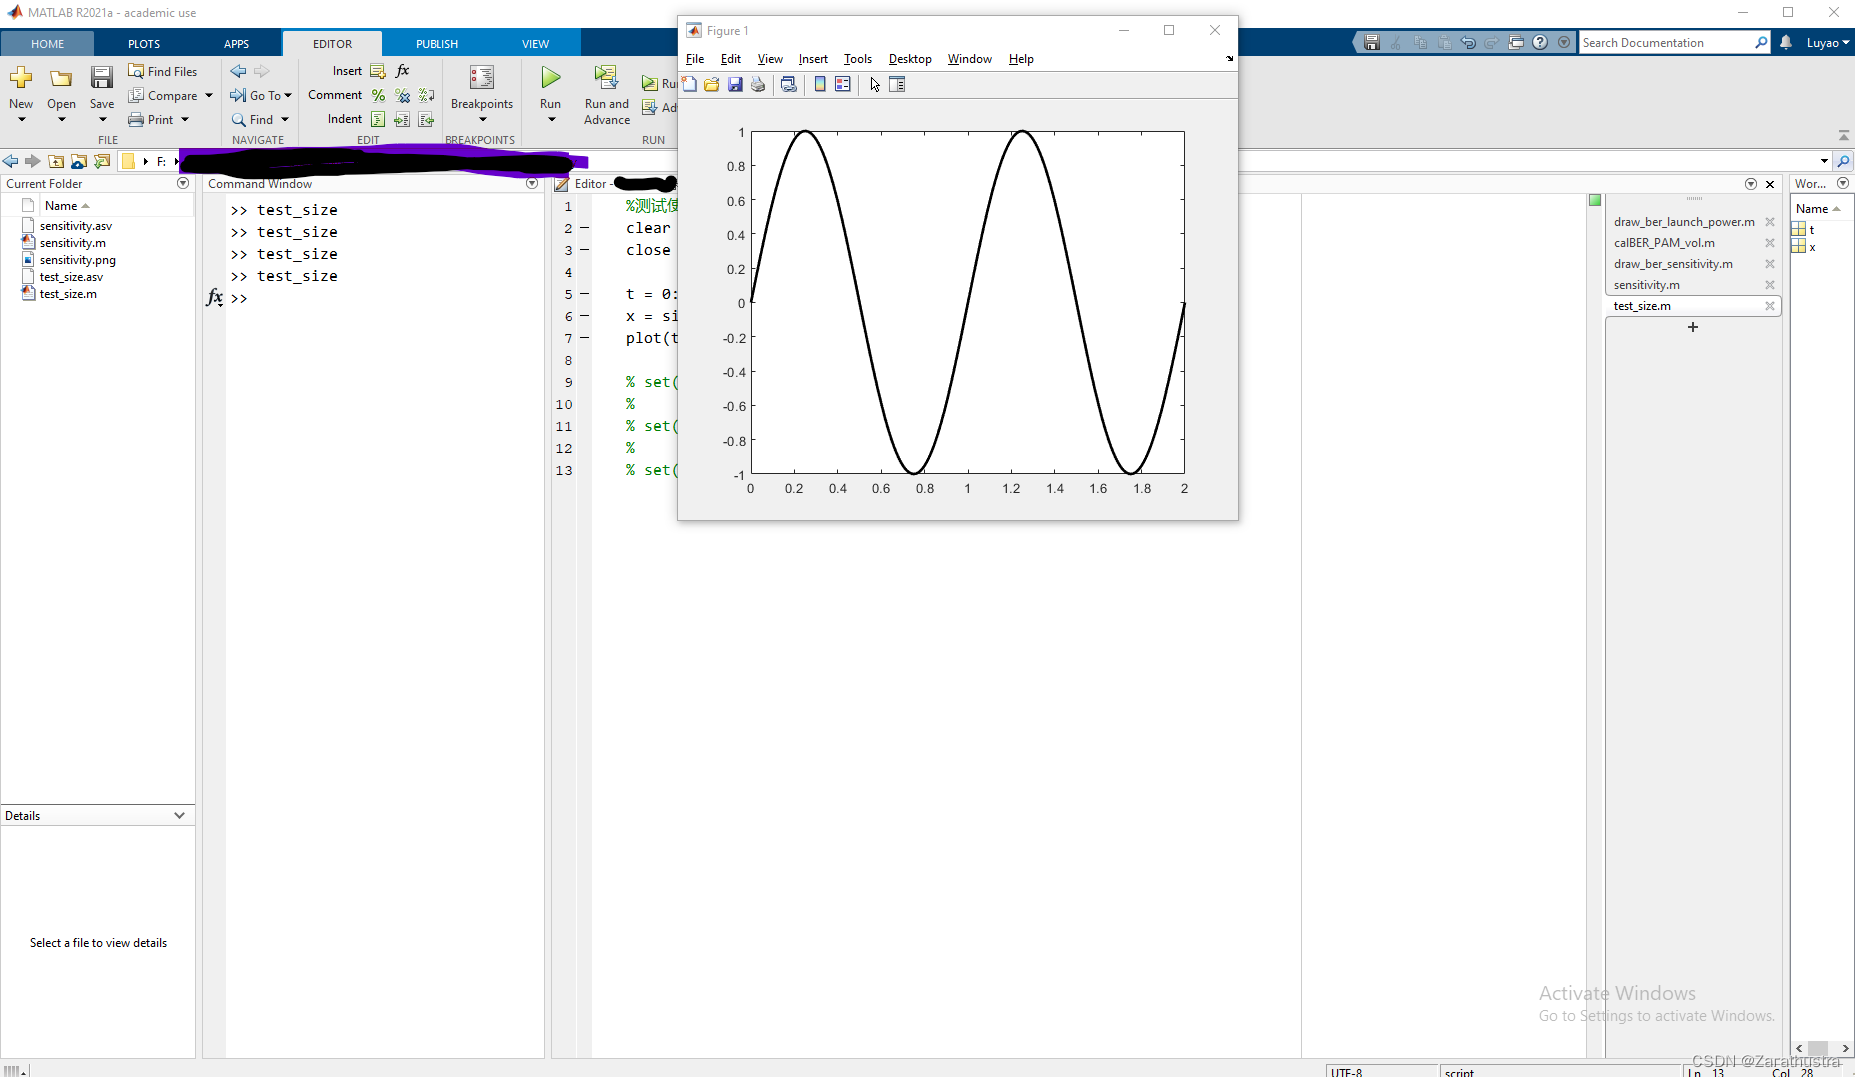The image size is (1855, 1077).
Task: Switch to draw_ber_launch_power.m editor tab
Action: [x=1684, y=222]
